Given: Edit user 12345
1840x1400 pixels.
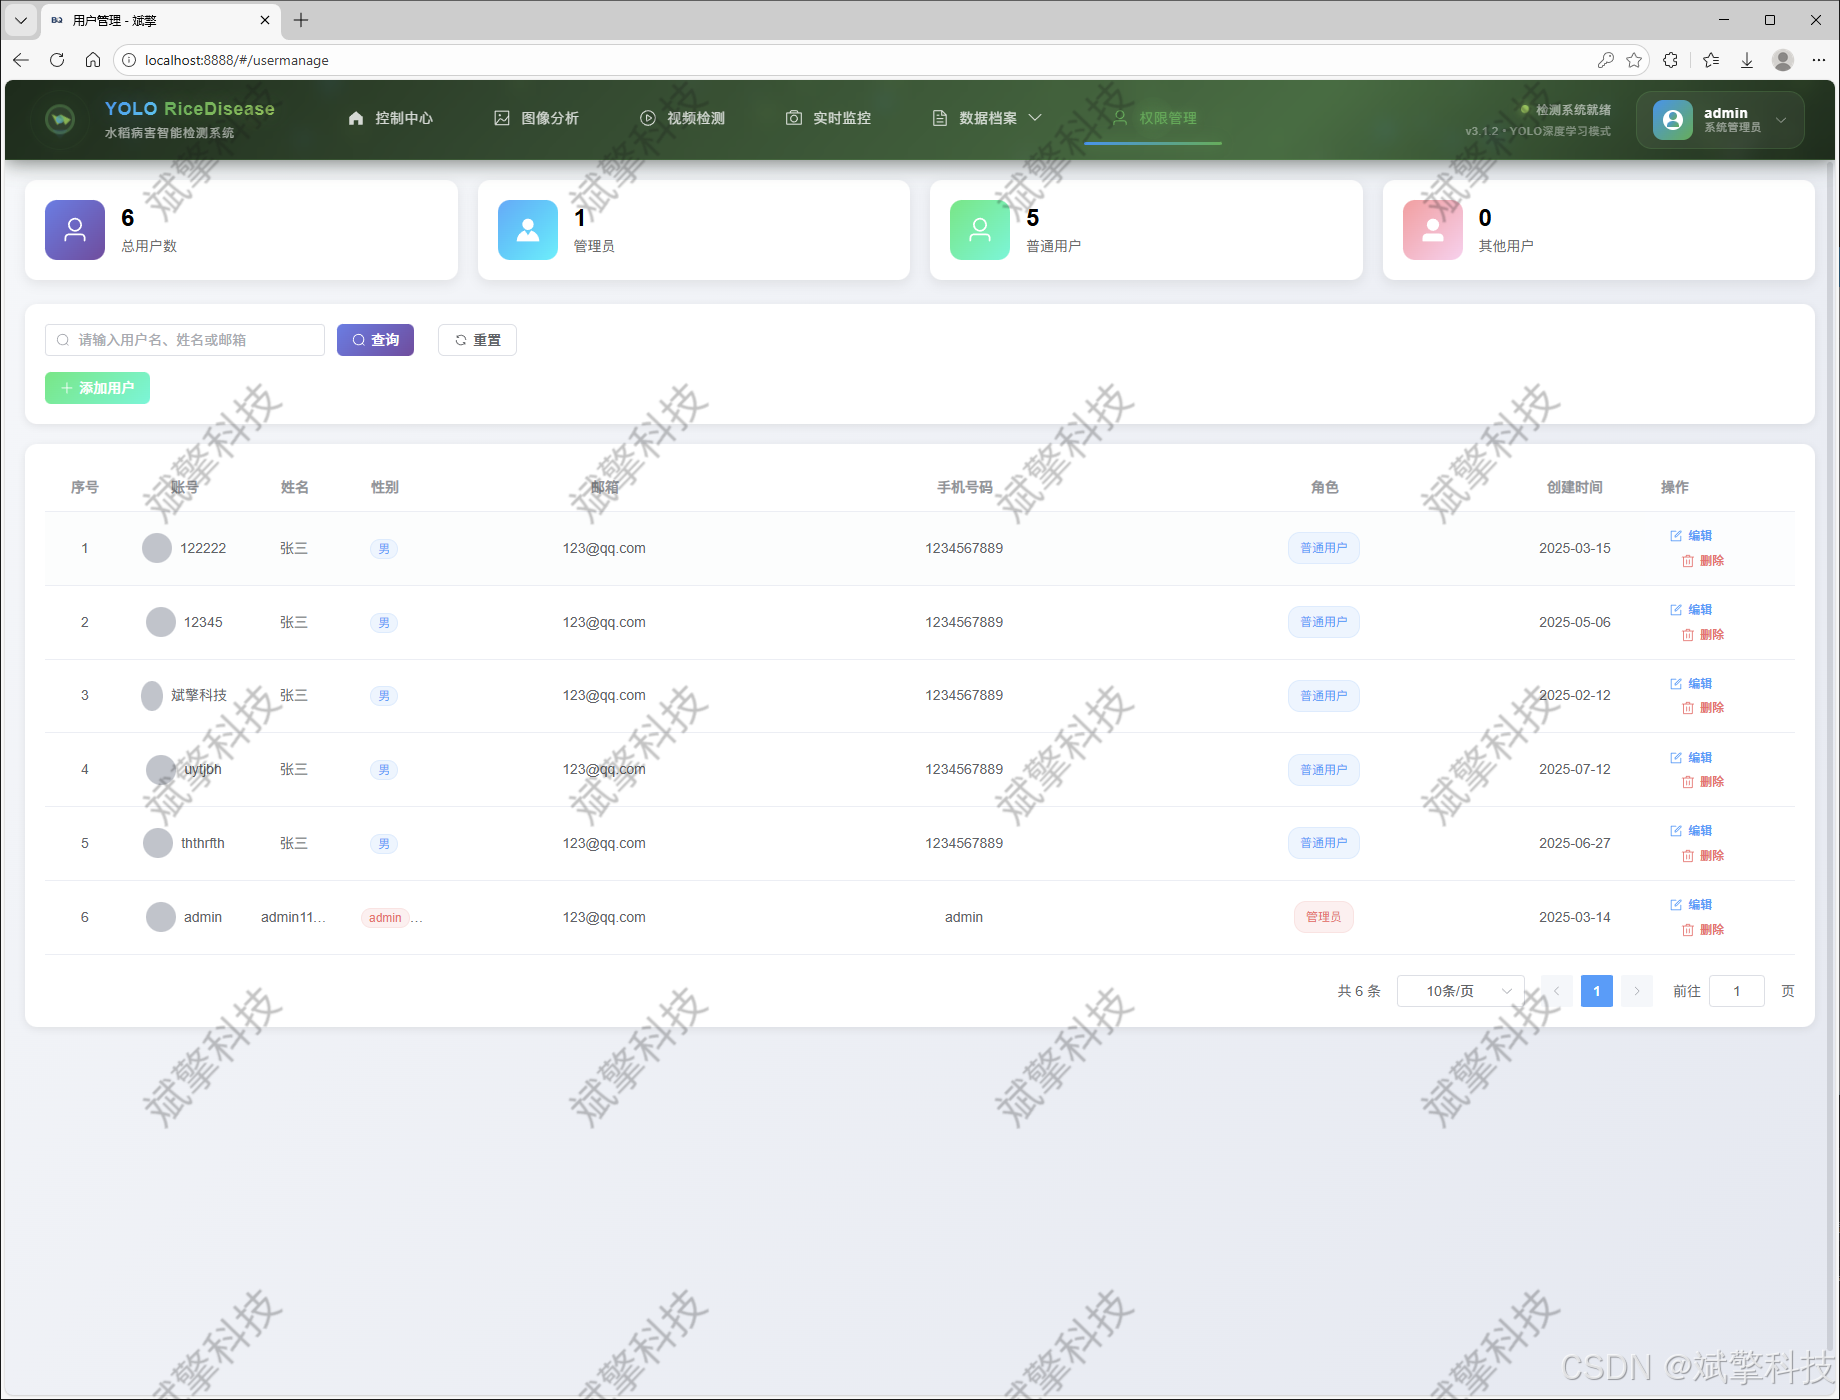Looking at the screenshot, I should pos(1691,610).
